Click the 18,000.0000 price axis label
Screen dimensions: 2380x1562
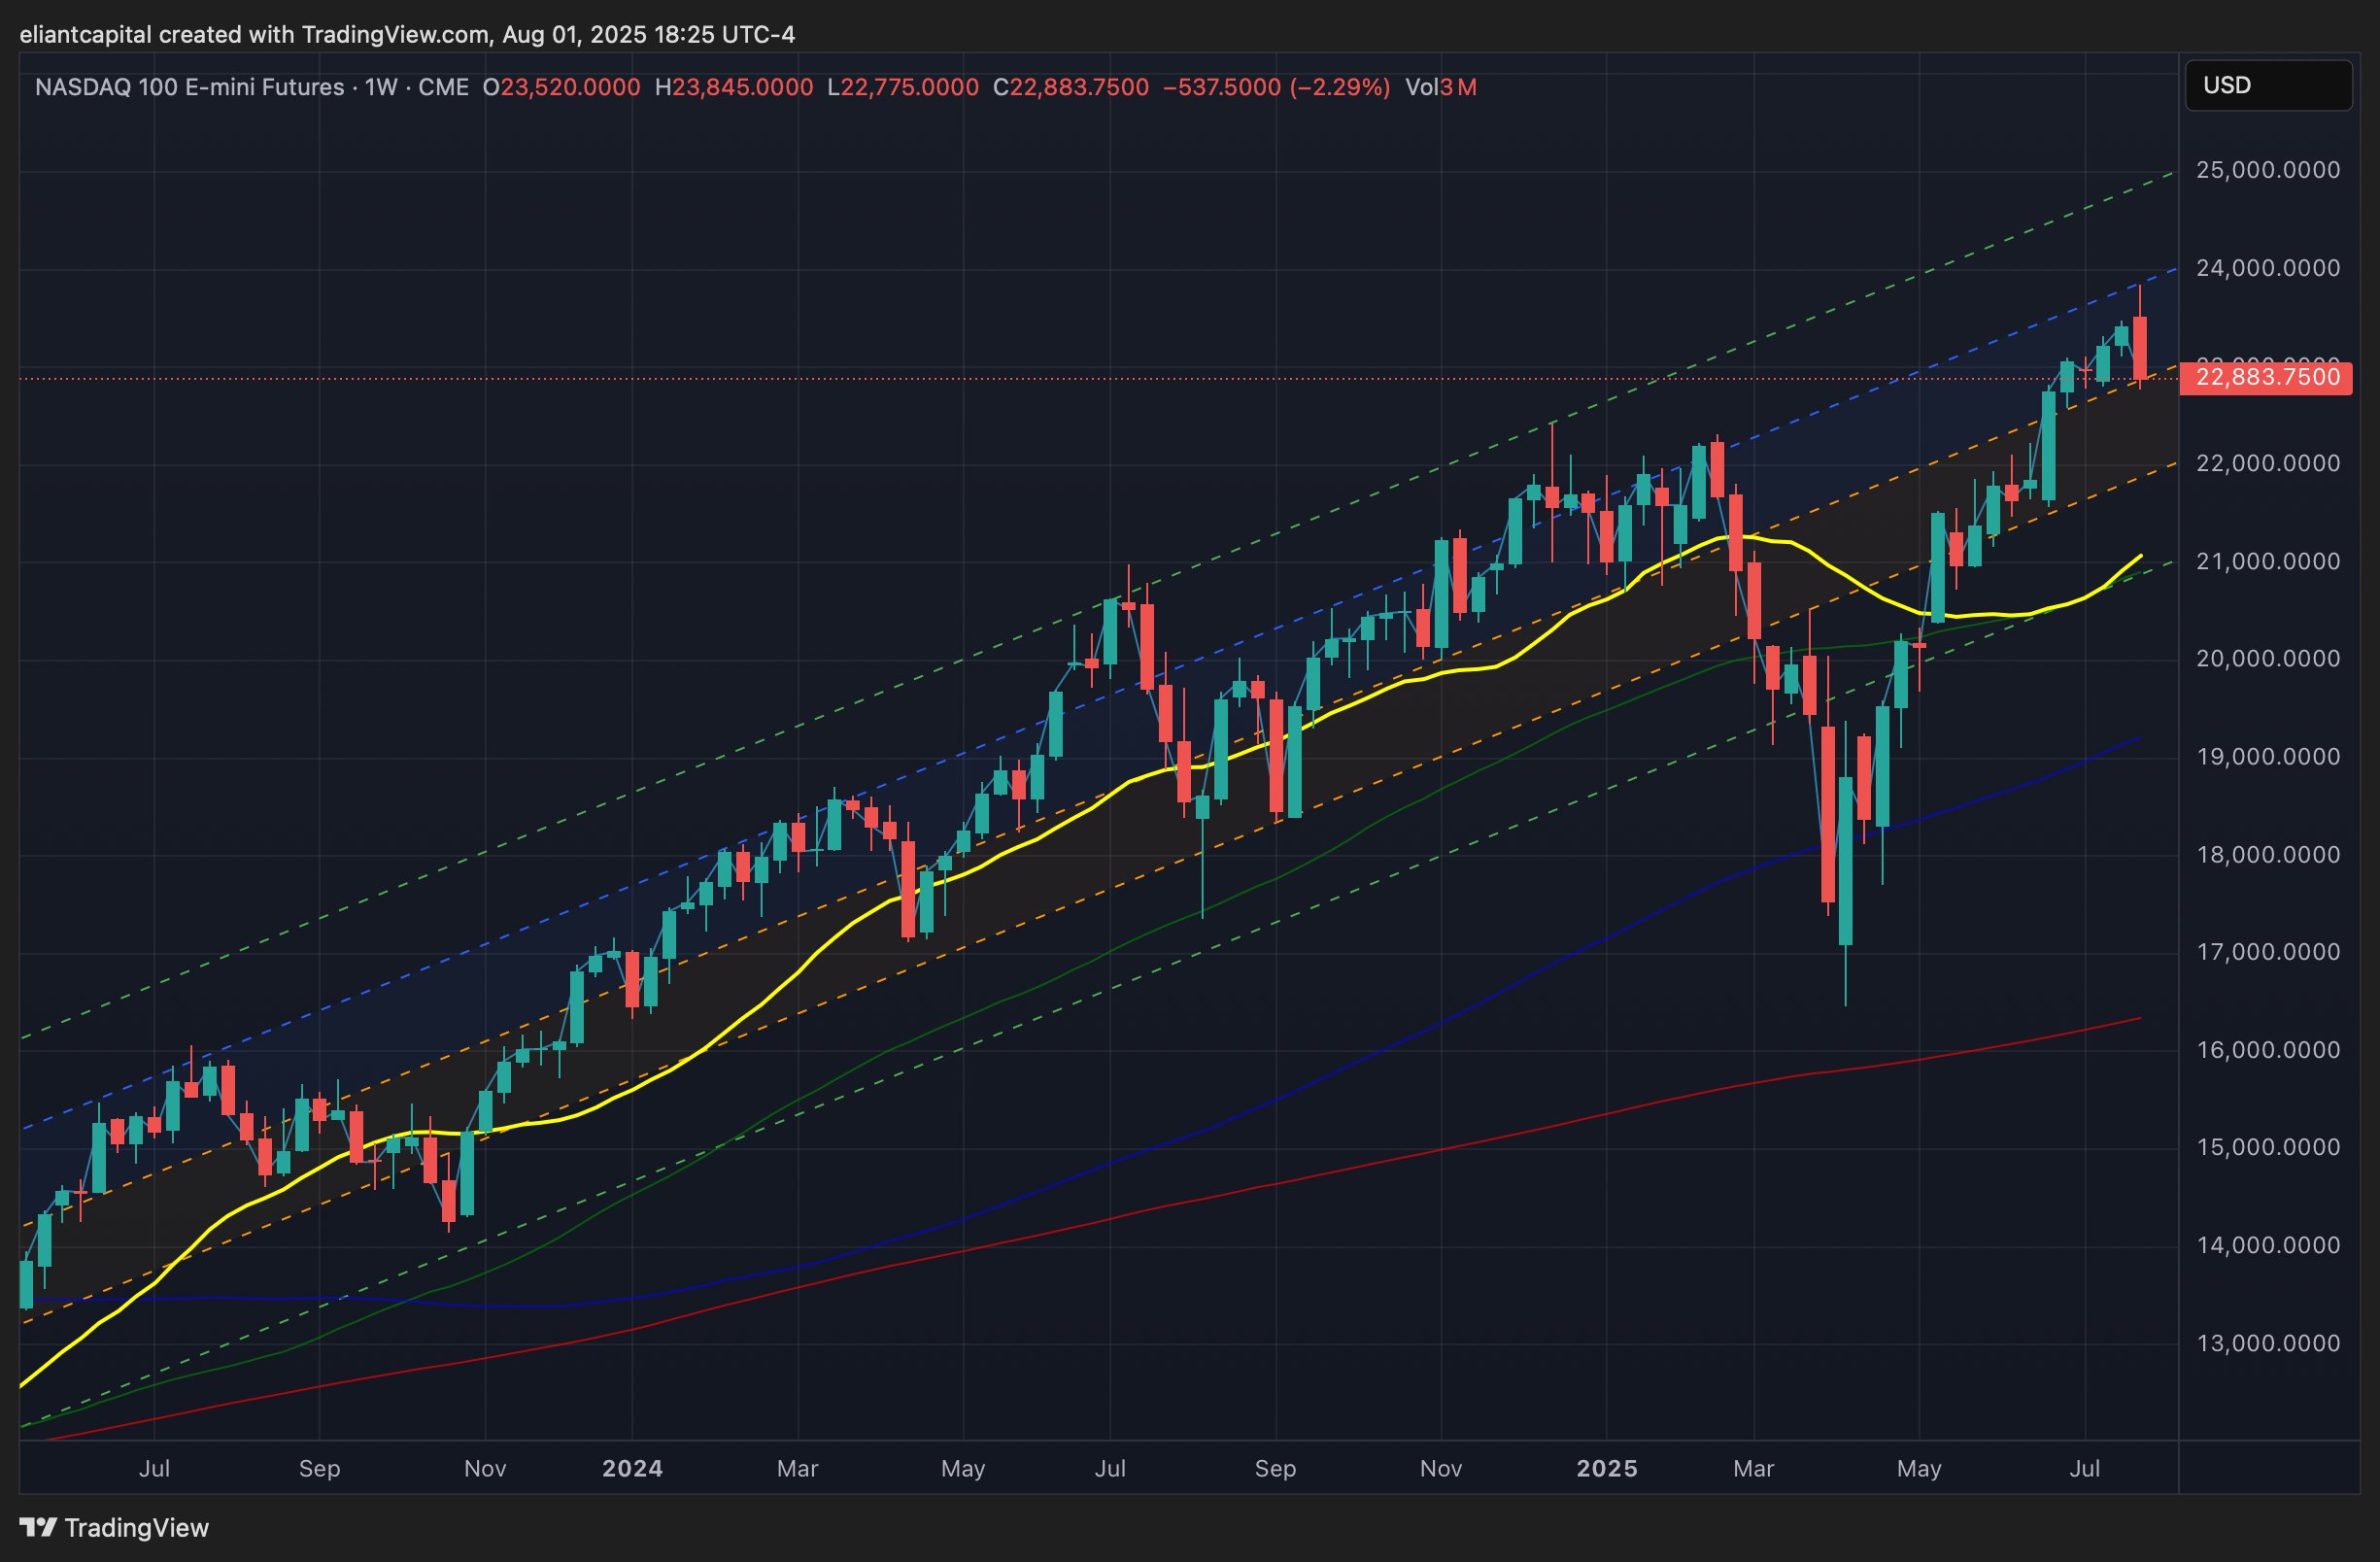click(x=2267, y=855)
